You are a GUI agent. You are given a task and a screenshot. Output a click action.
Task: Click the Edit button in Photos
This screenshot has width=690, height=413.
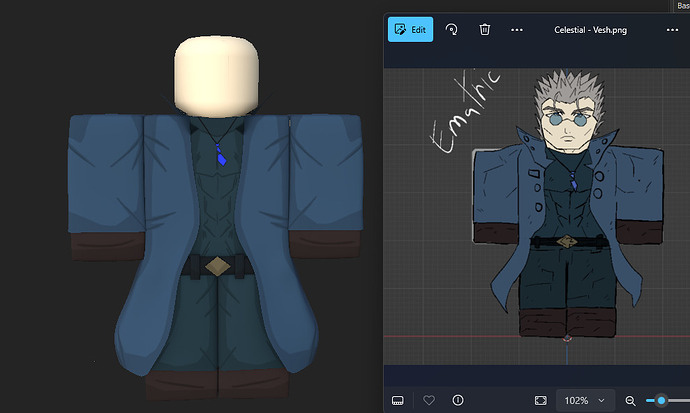click(x=410, y=29)
